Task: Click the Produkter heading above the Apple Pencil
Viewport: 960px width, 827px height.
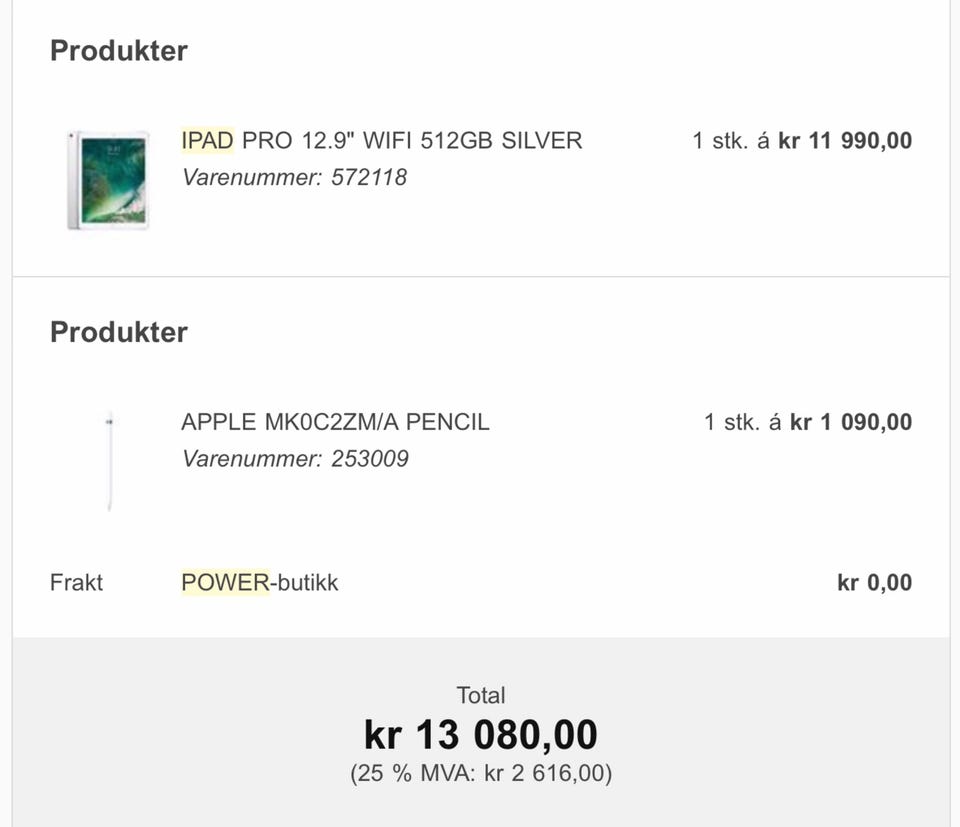Action: [119, 332]
